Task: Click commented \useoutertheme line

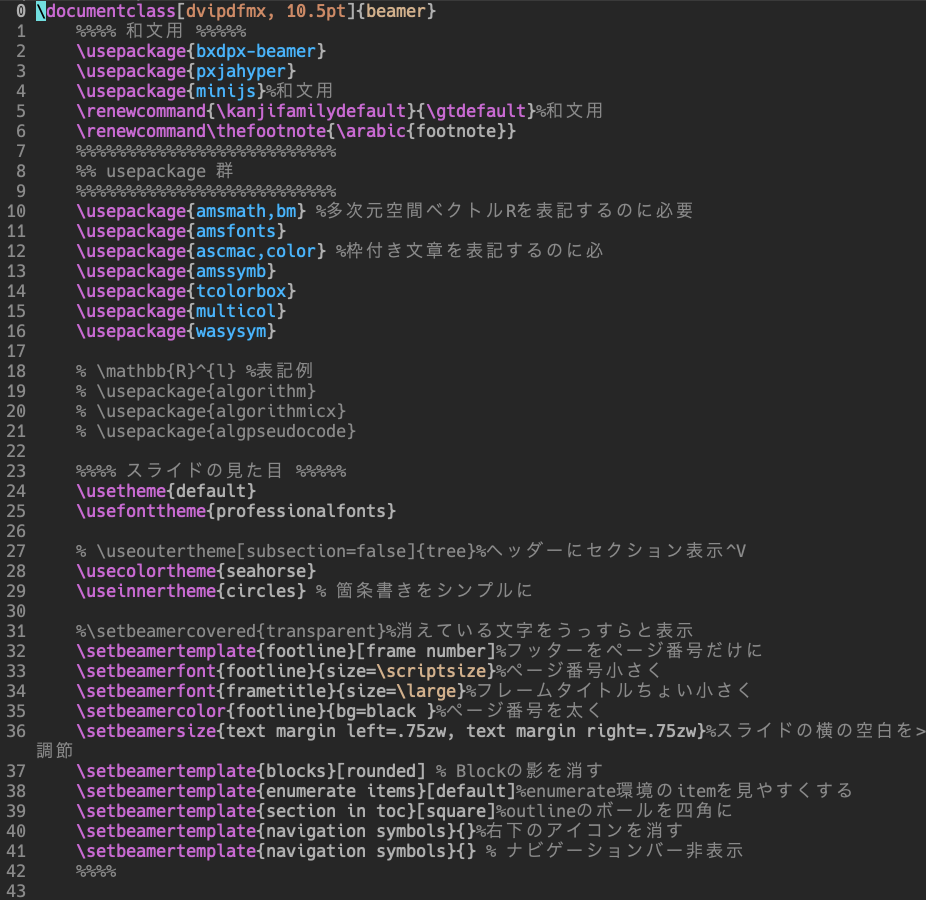Action: pos(411,551)
